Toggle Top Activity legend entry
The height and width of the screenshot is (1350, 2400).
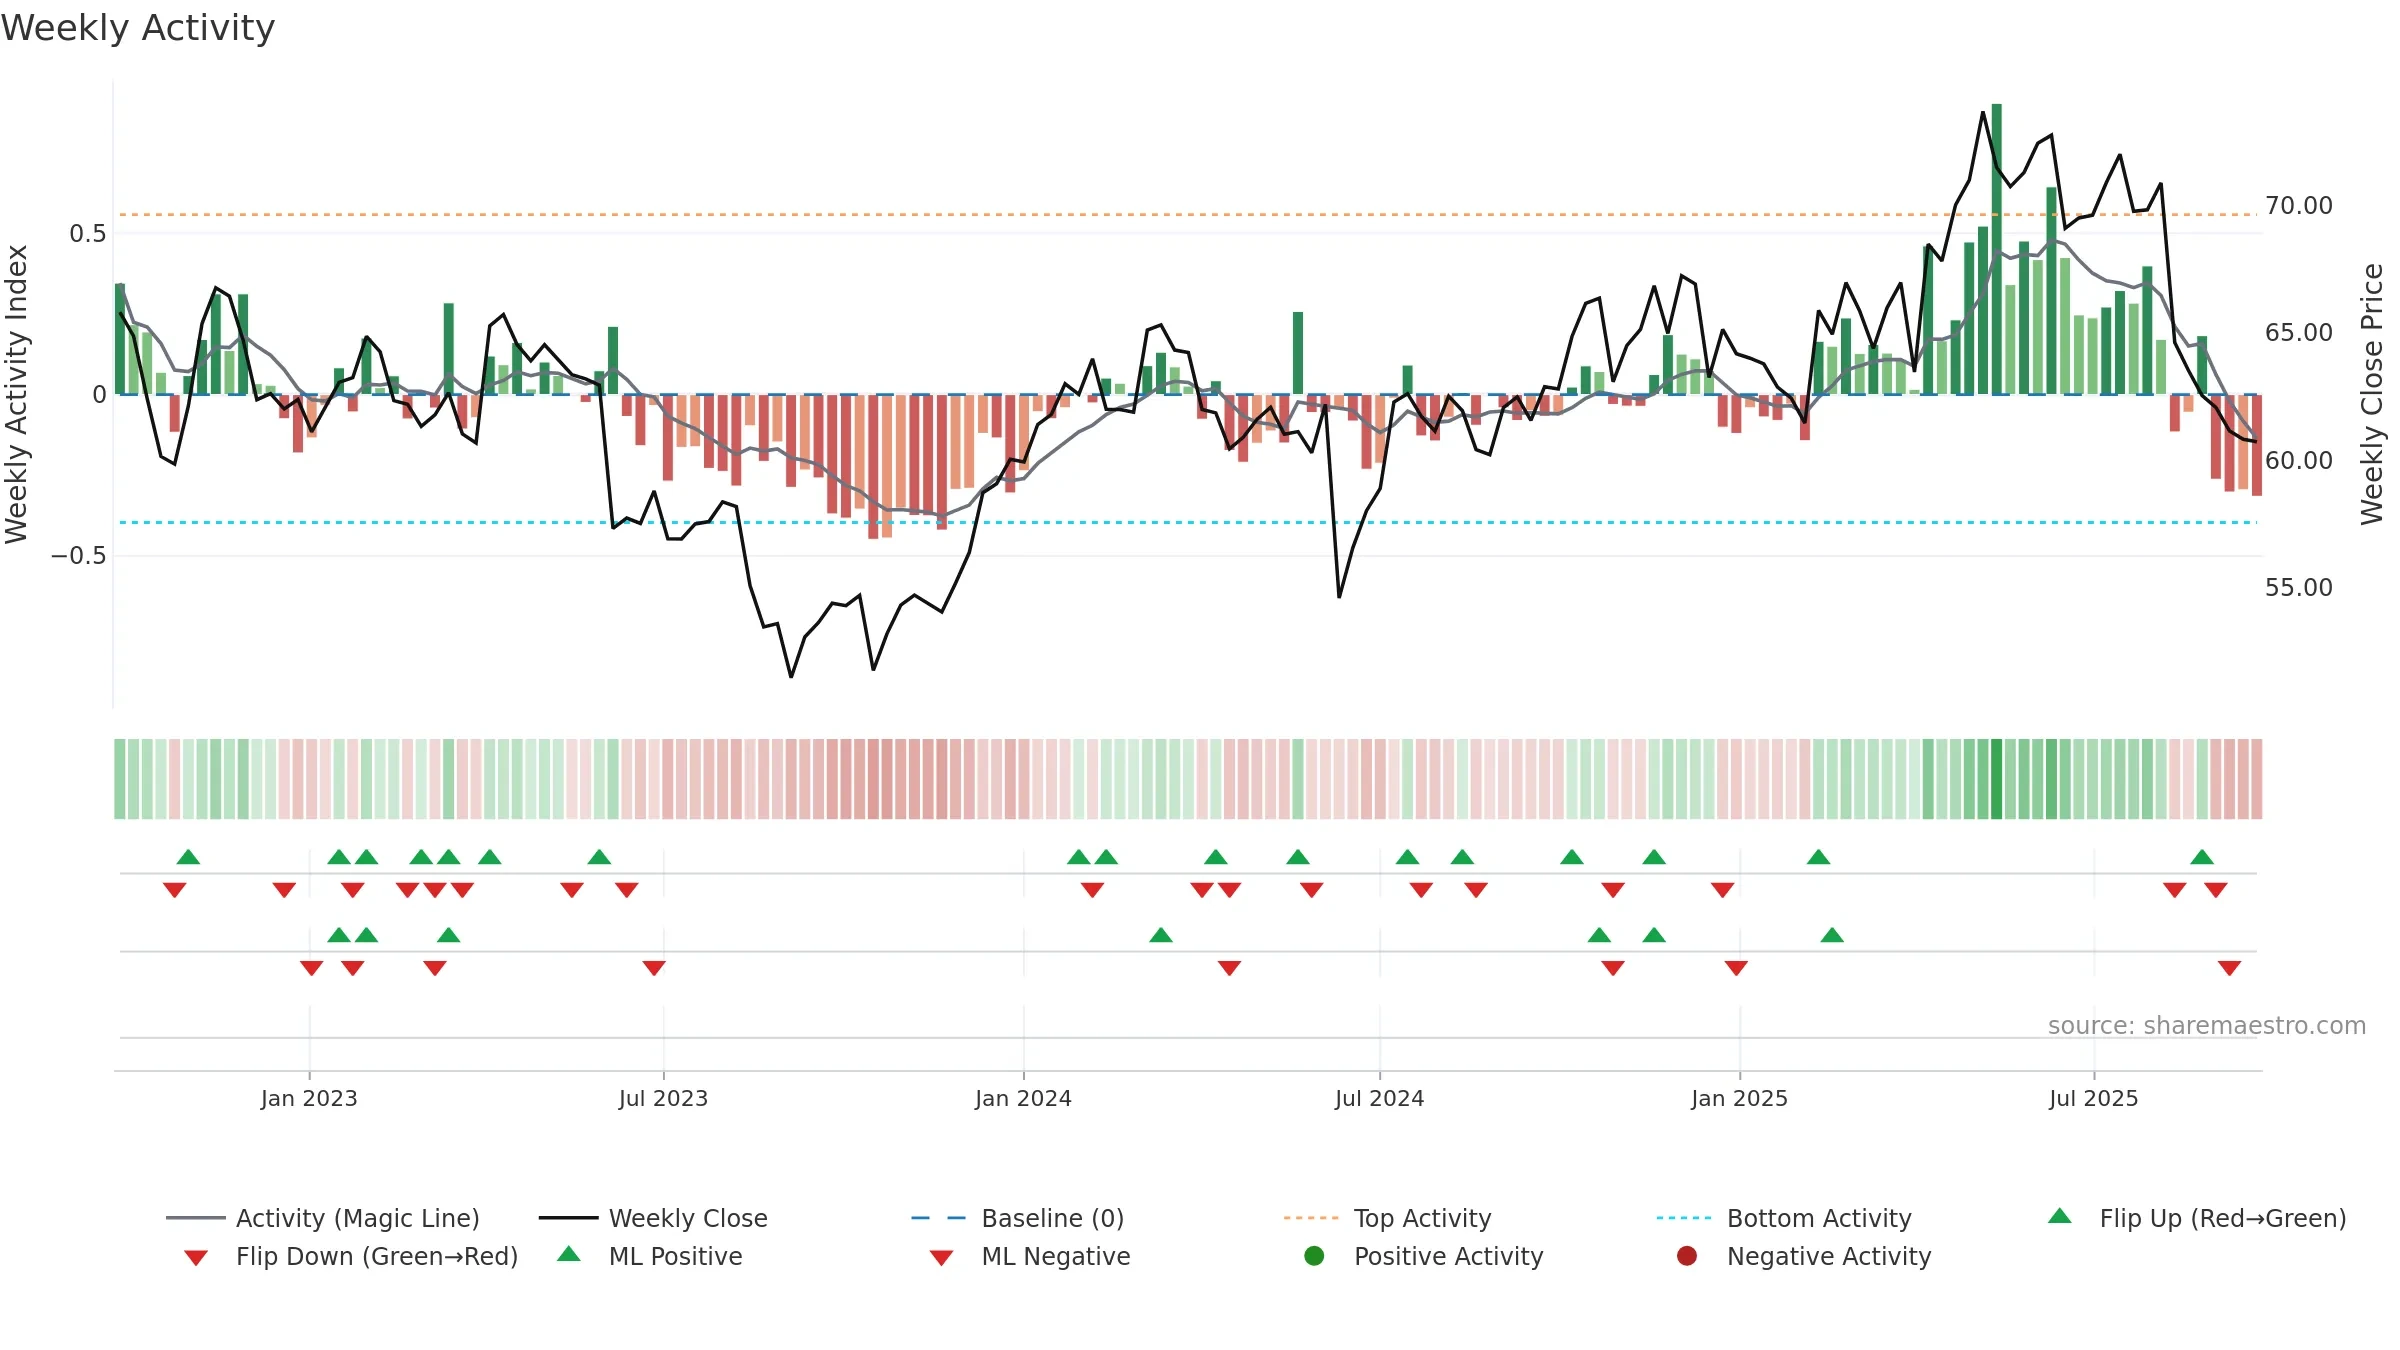pos(1387,1218)
